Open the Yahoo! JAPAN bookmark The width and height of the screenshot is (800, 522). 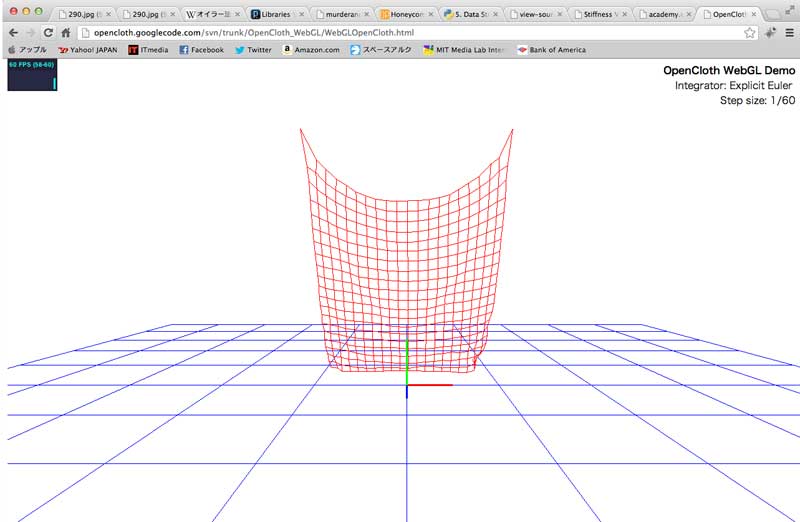point(89,49)
